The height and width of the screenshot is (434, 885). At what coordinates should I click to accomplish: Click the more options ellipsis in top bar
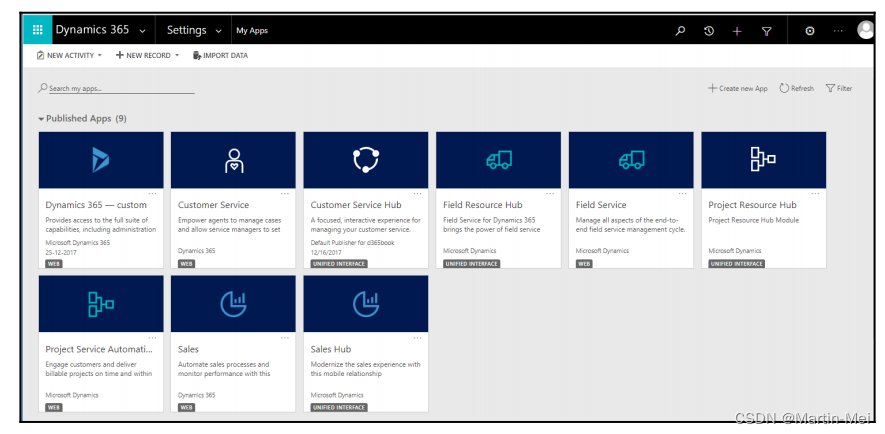click(838, 31)
